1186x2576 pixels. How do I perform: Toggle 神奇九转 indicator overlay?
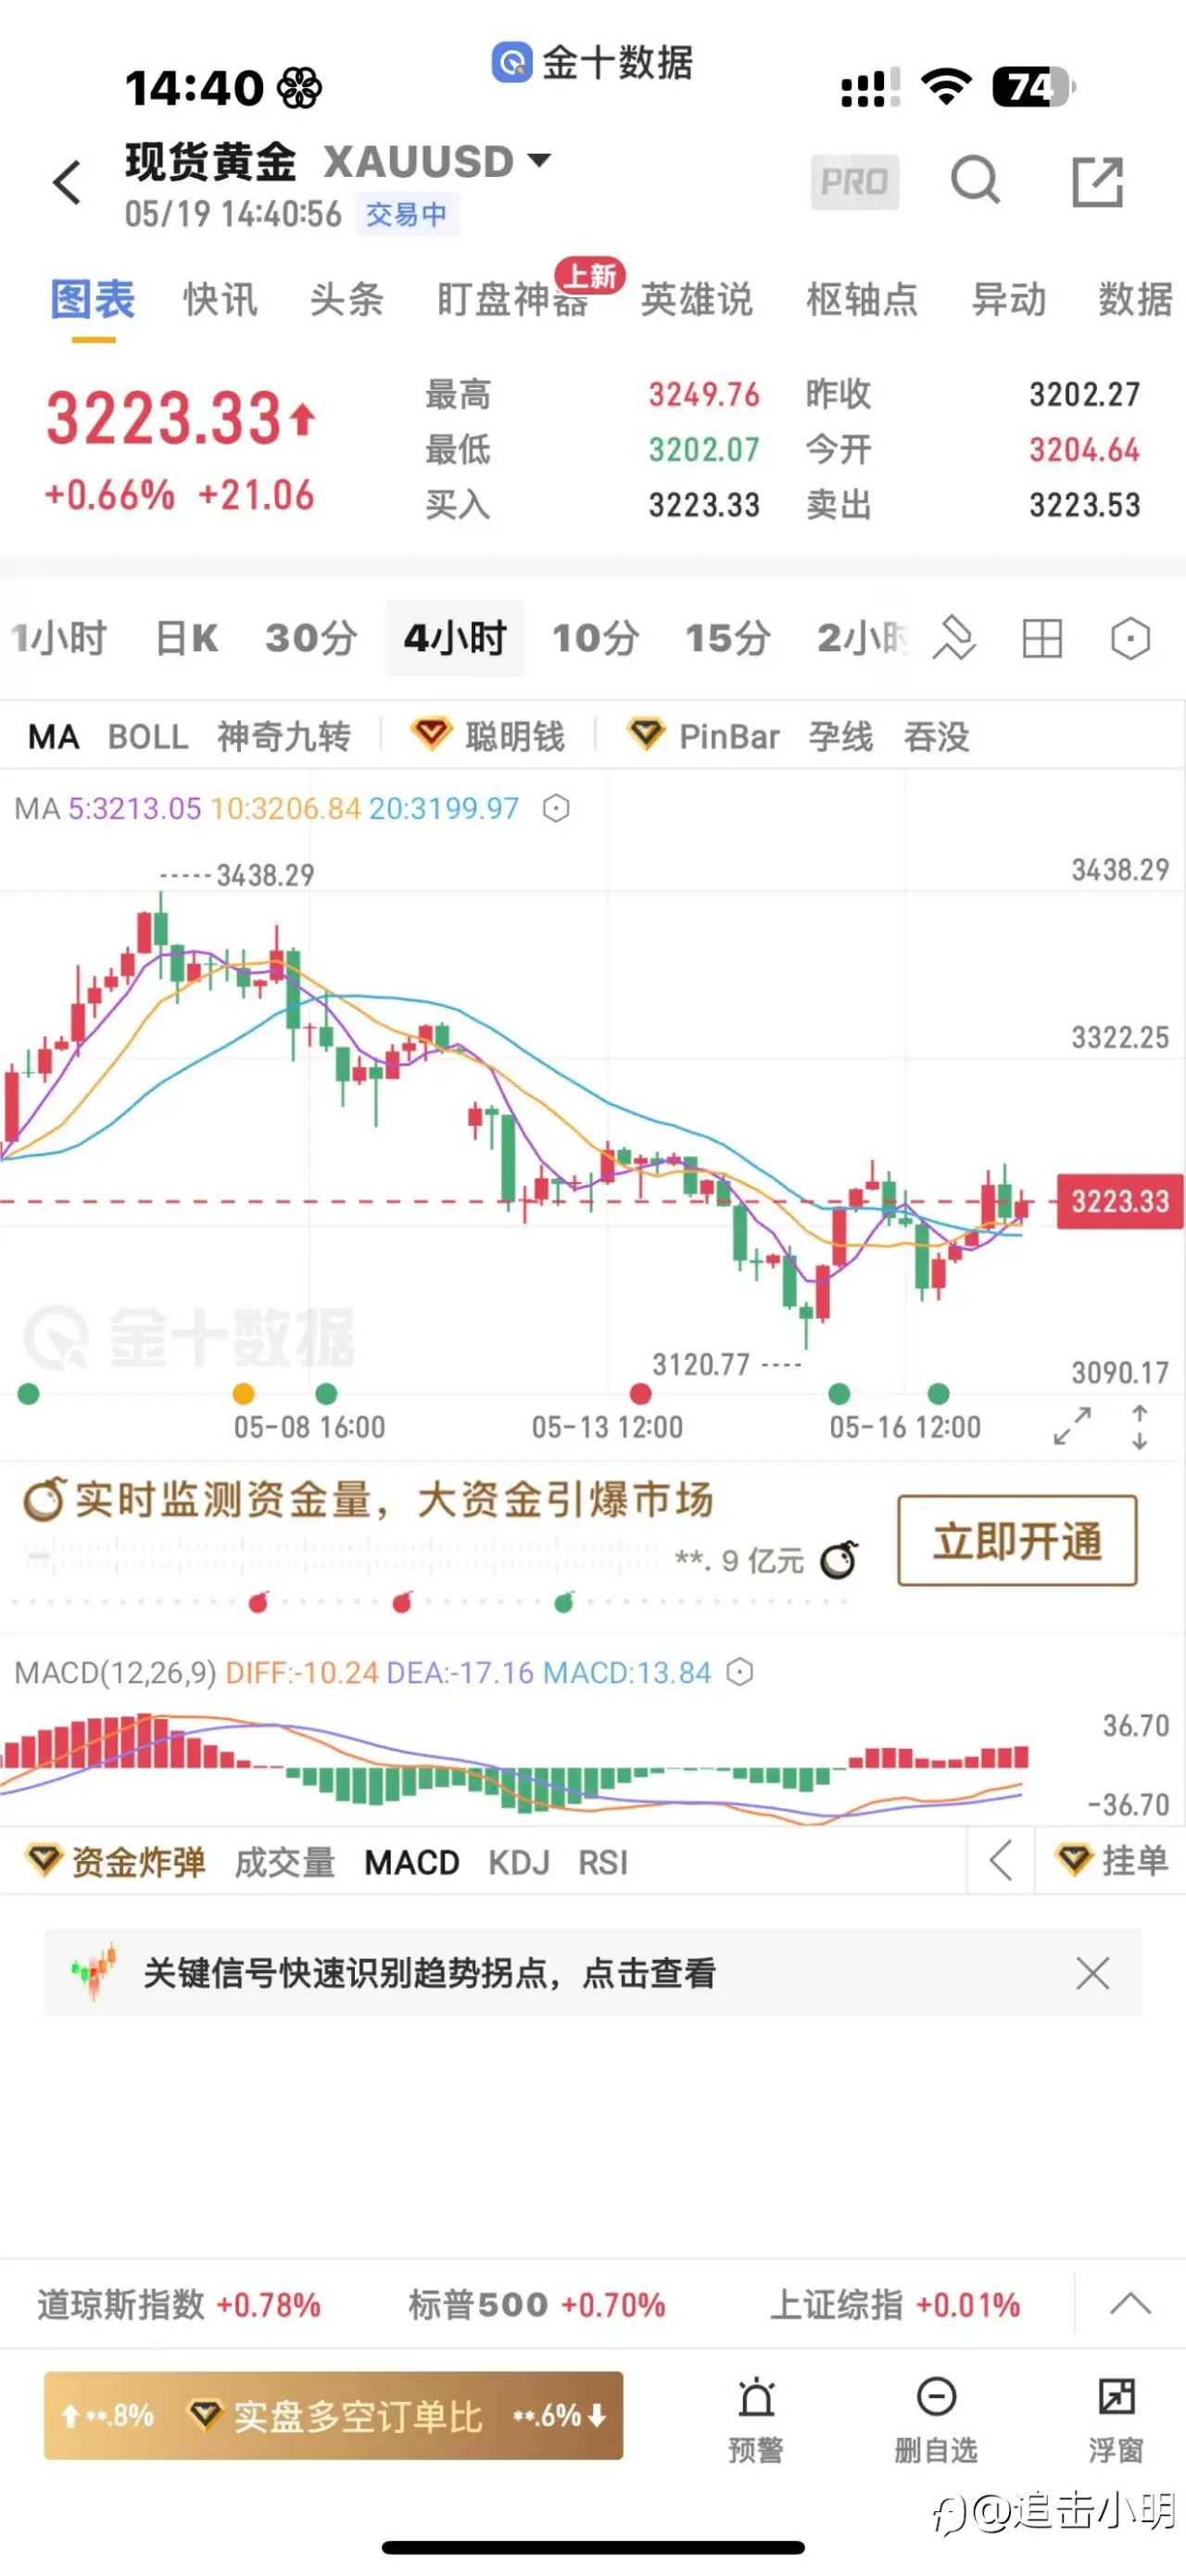pos(284,737)
